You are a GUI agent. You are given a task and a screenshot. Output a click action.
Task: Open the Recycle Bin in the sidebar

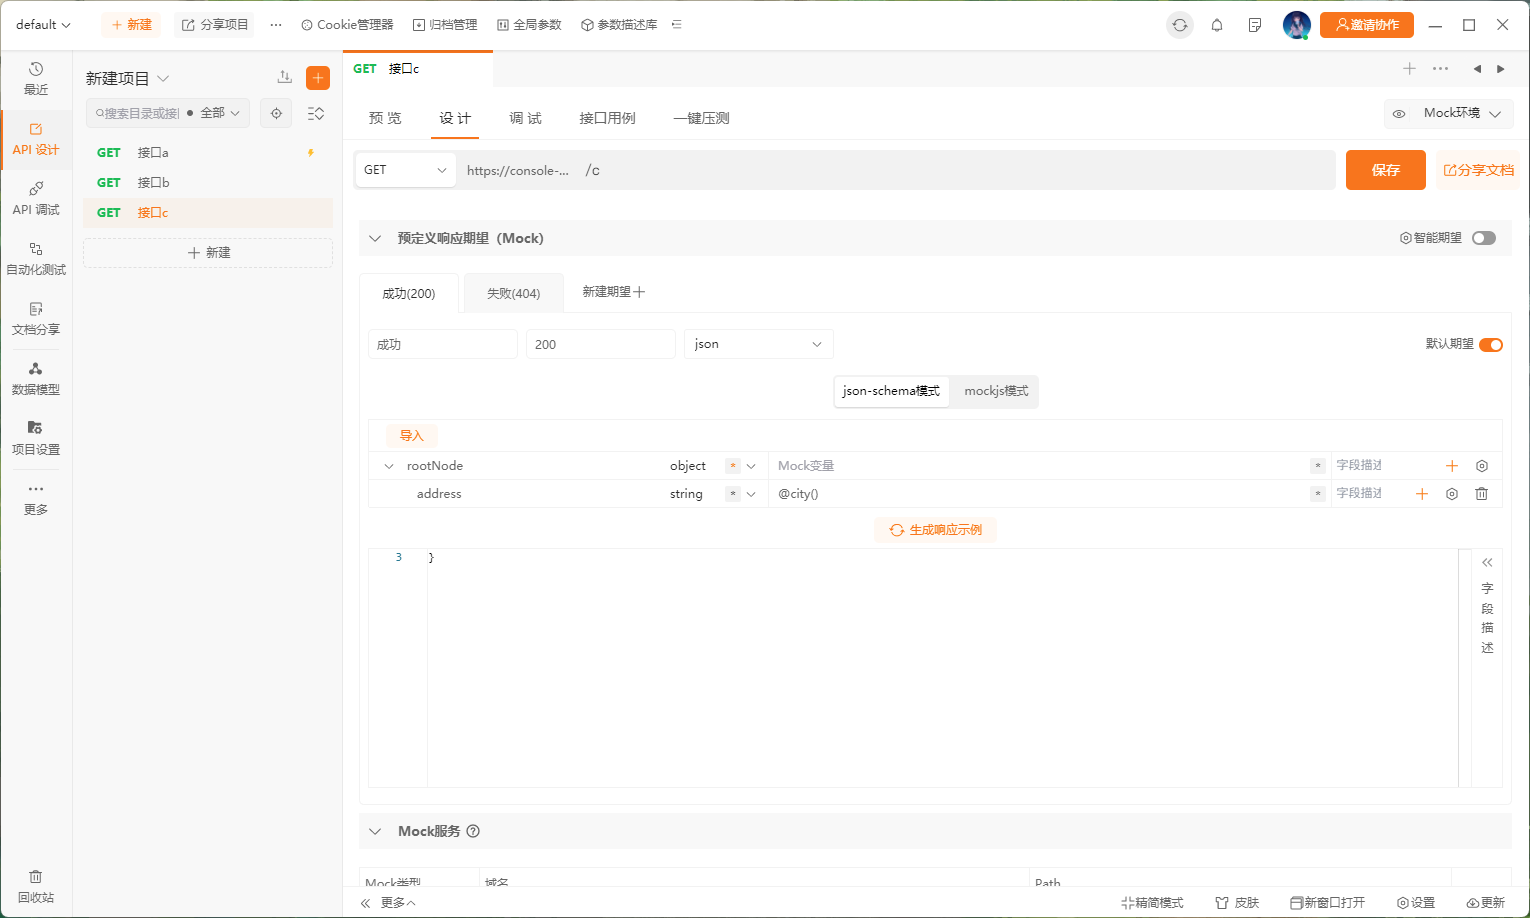(x=36, y=886)
